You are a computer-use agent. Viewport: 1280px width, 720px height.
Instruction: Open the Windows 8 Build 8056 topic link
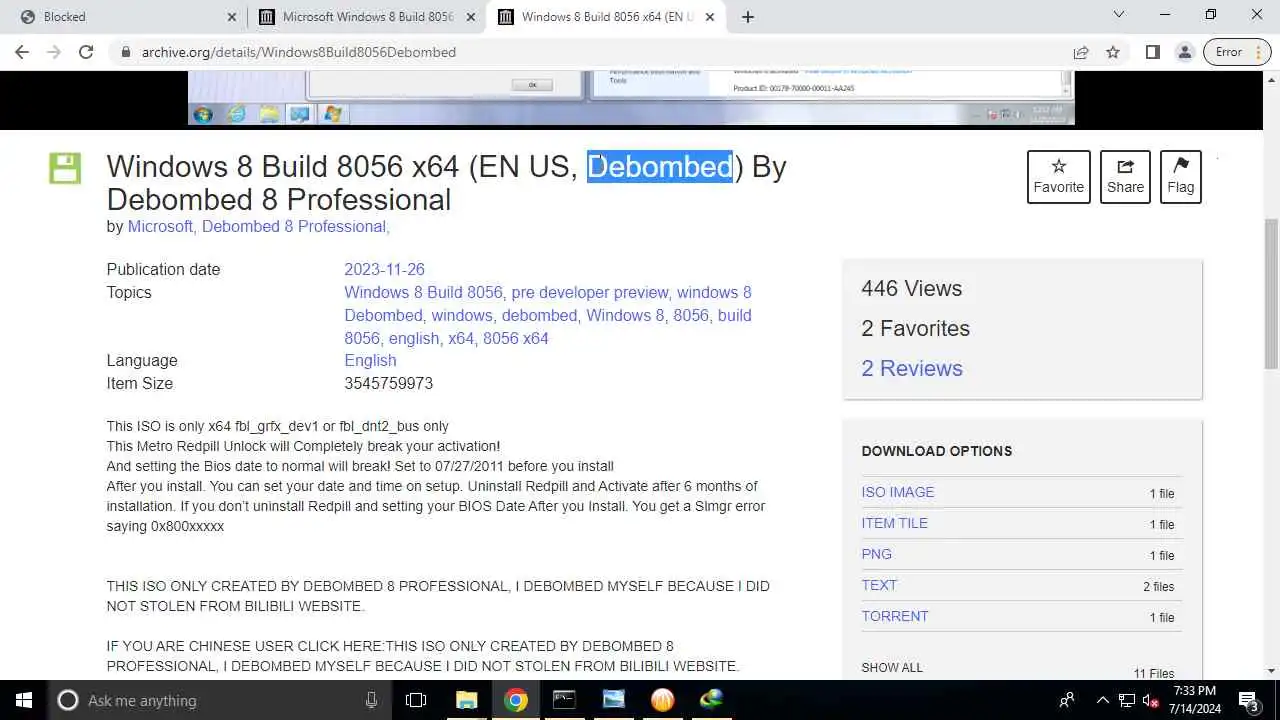pyautogui.click(x=423, y=293)
